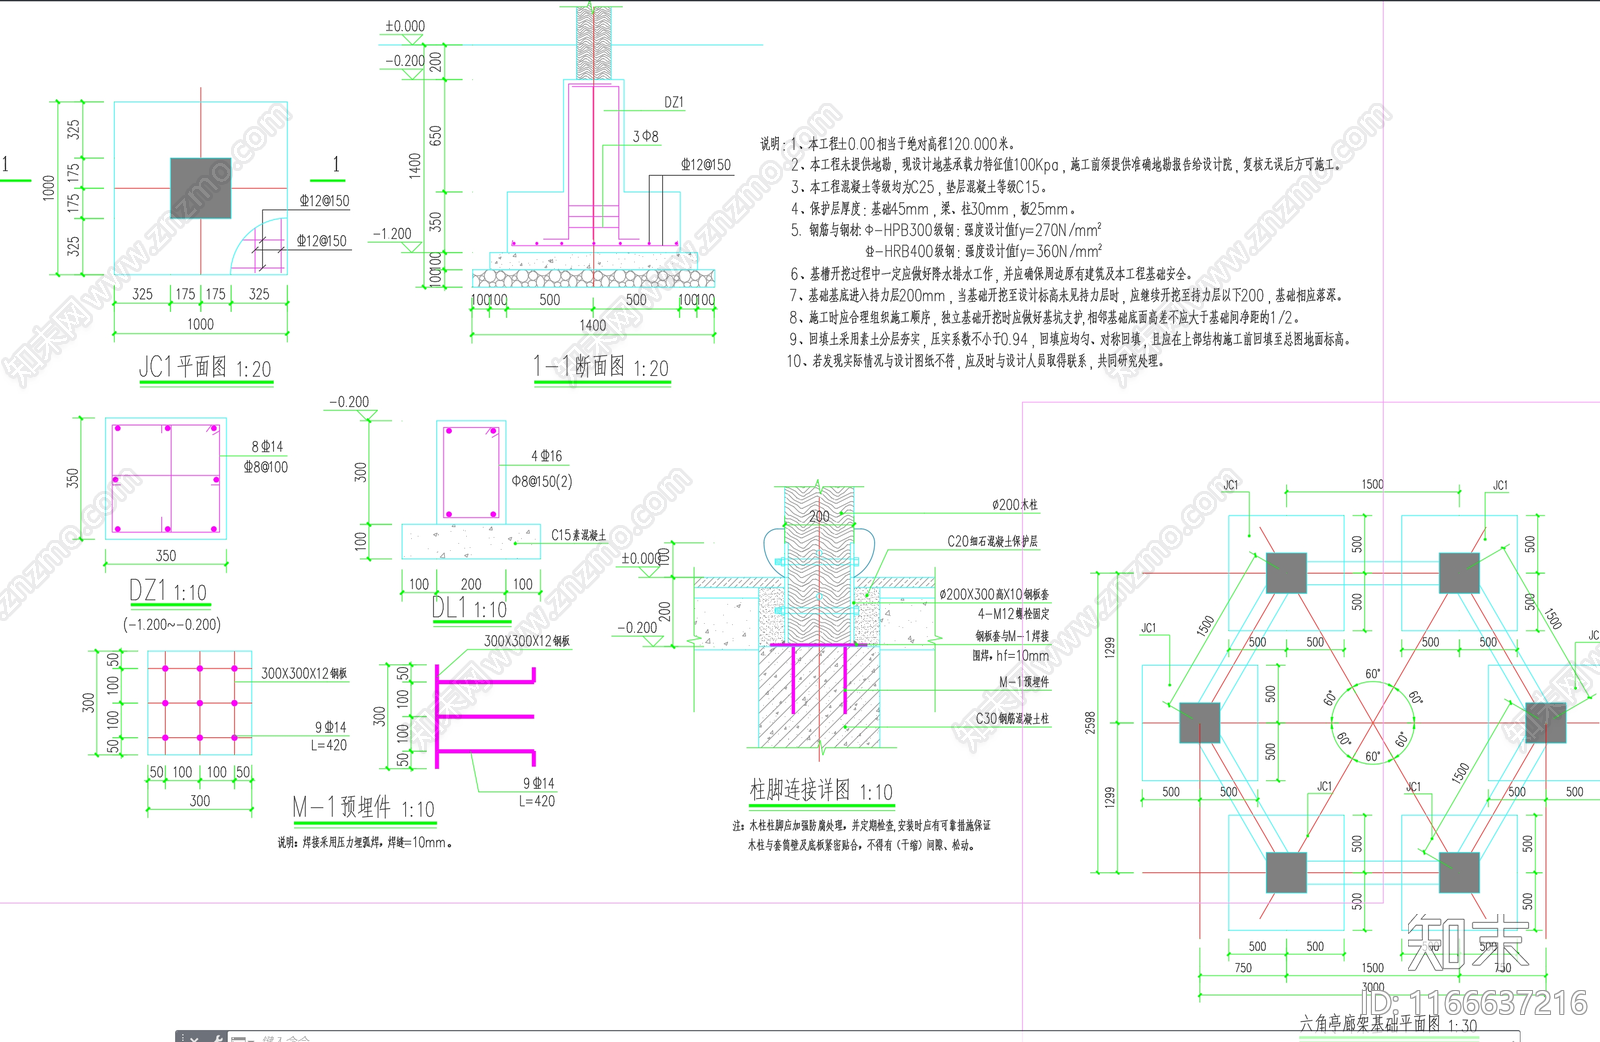Select the 4Φ16 rebar annotation
The width and height of the screenshot is (1600, 1042).
click(546, 456)
